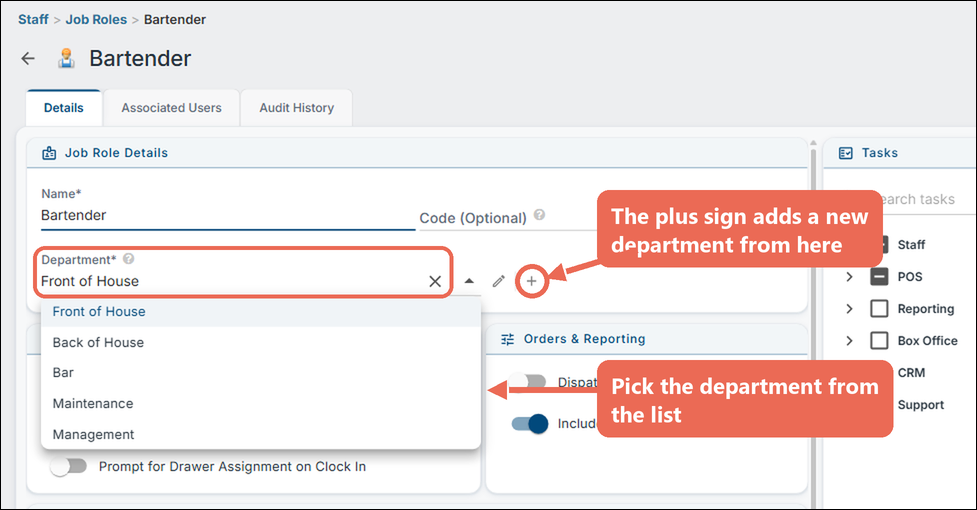Add a new department with plus icon
This screenshot has width=977, height=510.
pos(531,281)
